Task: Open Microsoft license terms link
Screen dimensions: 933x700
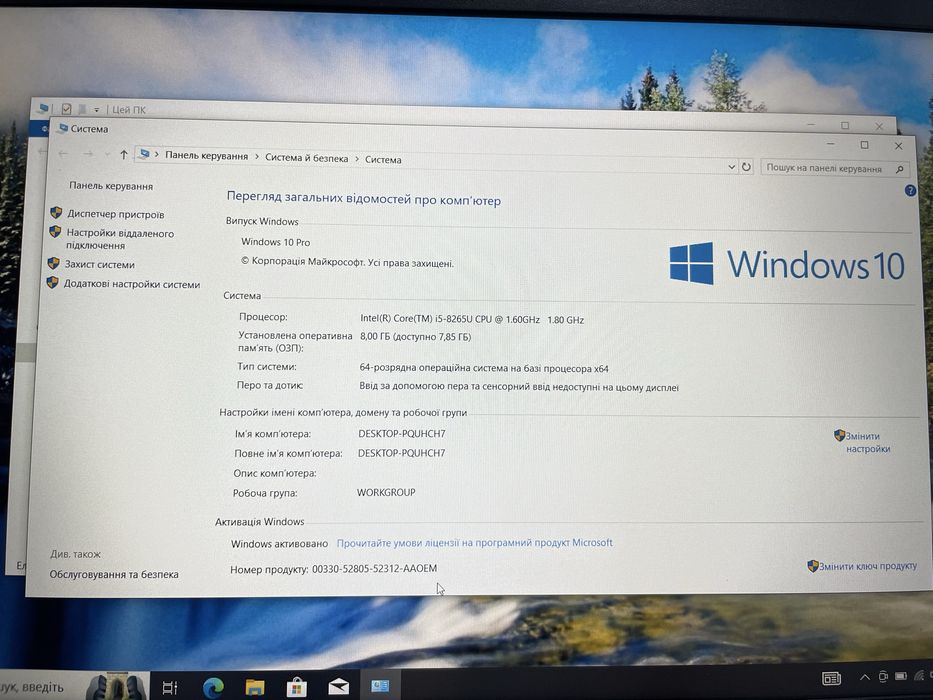Action: point(474,543)
